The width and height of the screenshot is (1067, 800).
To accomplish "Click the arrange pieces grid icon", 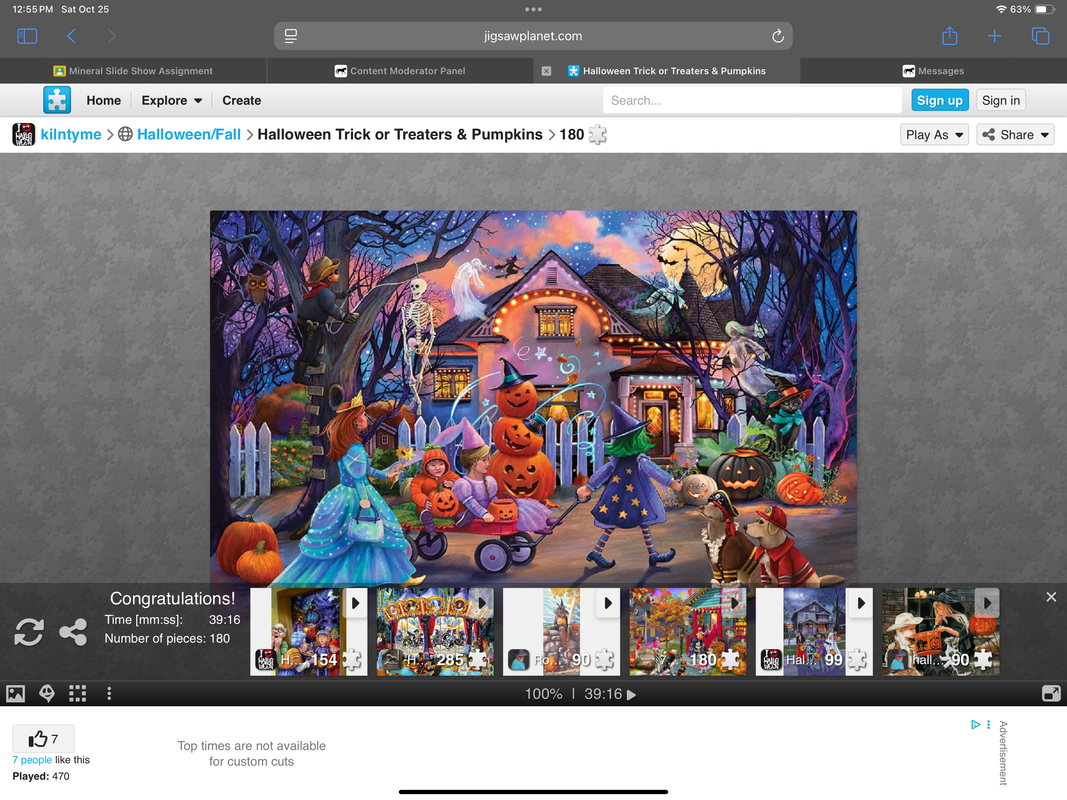I will click(78, 694).
